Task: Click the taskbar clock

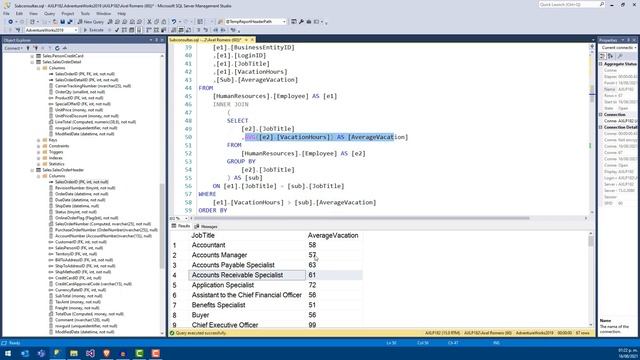Action: [x=628, y=353]
